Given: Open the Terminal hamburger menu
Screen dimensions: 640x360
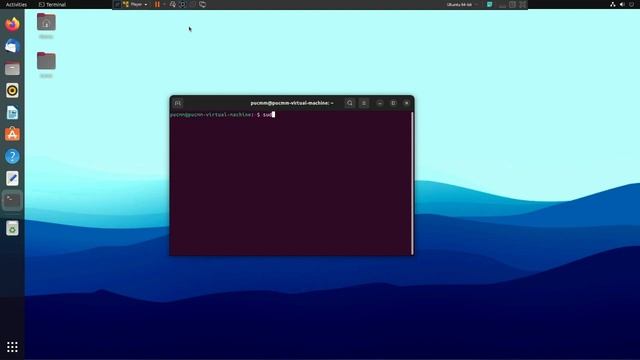Looking at the screenshot, I should [364, 103].
